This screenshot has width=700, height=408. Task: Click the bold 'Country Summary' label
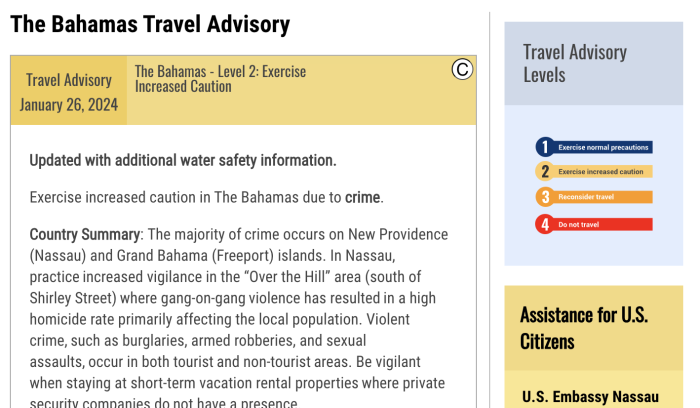click(85, 234)
